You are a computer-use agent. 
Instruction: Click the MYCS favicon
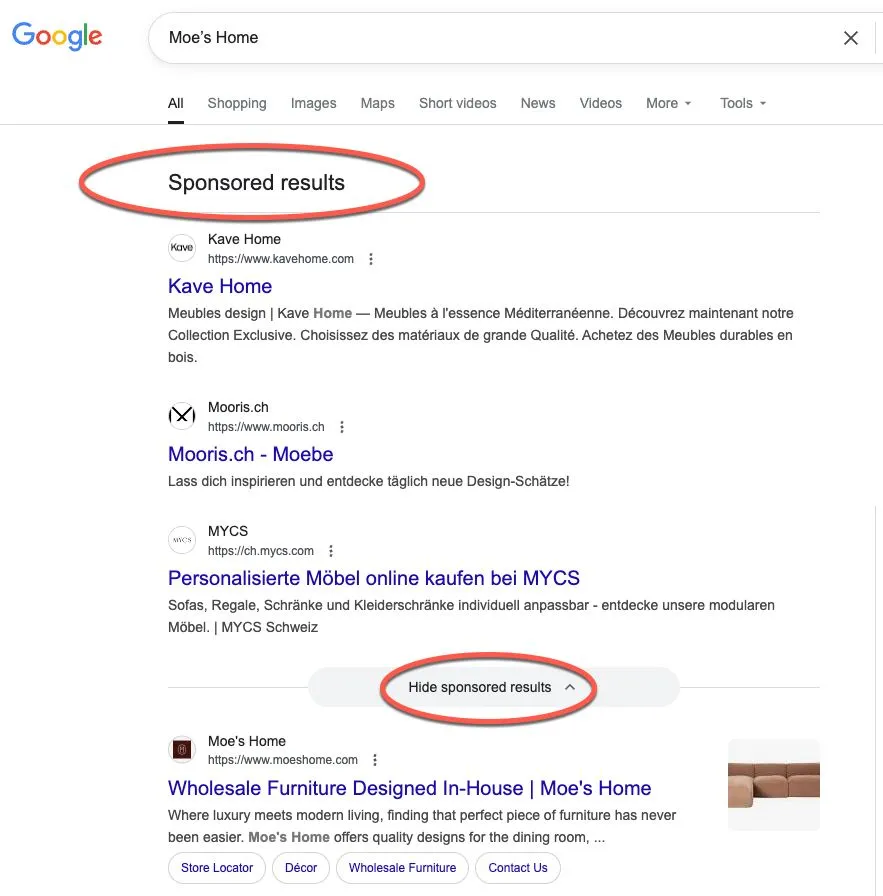tap(182, 540)
